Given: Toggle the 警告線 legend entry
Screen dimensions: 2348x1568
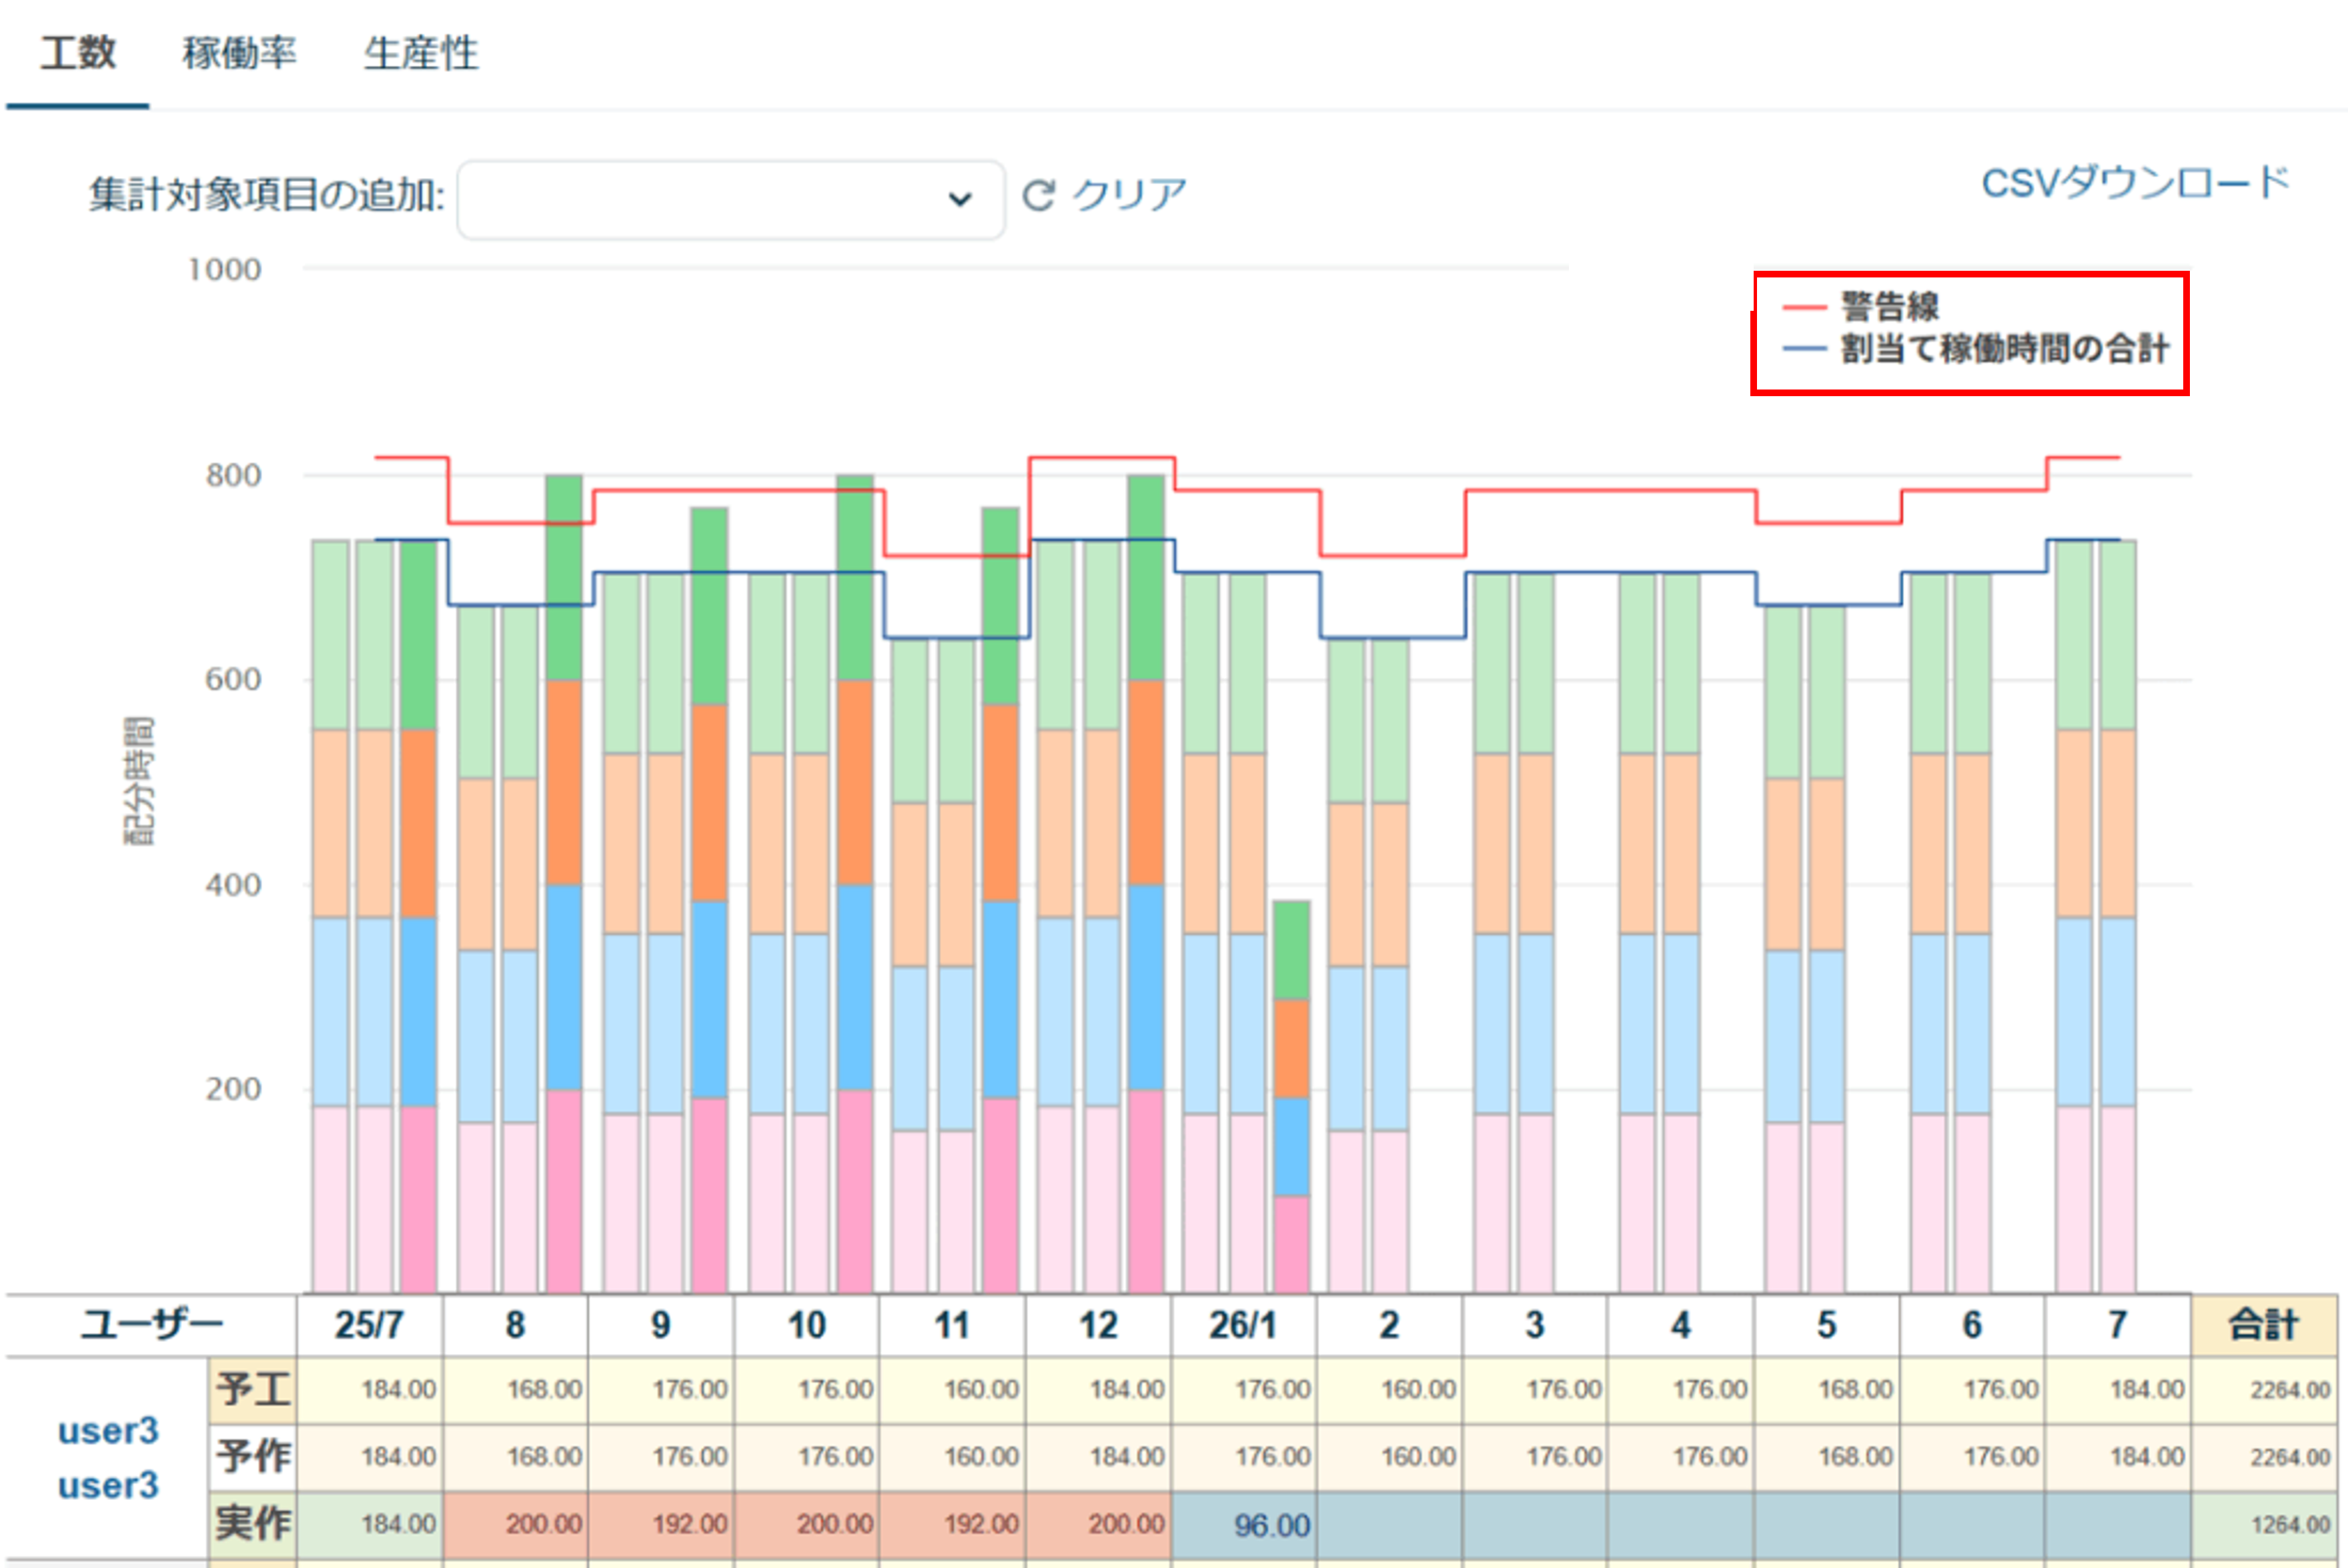Looking at the screenshot, I should point(1889,306).
